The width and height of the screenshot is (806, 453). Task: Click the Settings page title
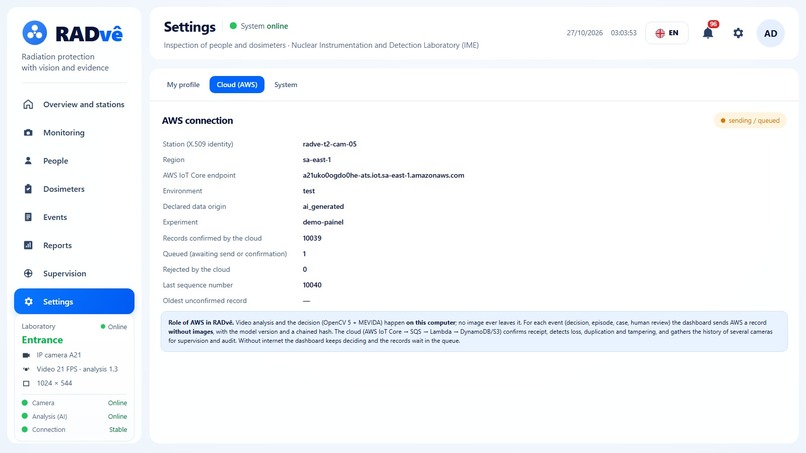(190, 27)
